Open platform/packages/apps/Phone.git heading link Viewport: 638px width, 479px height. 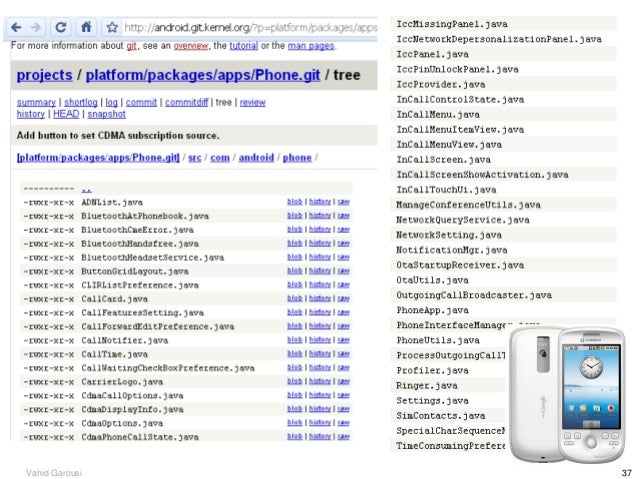(203, 75)
